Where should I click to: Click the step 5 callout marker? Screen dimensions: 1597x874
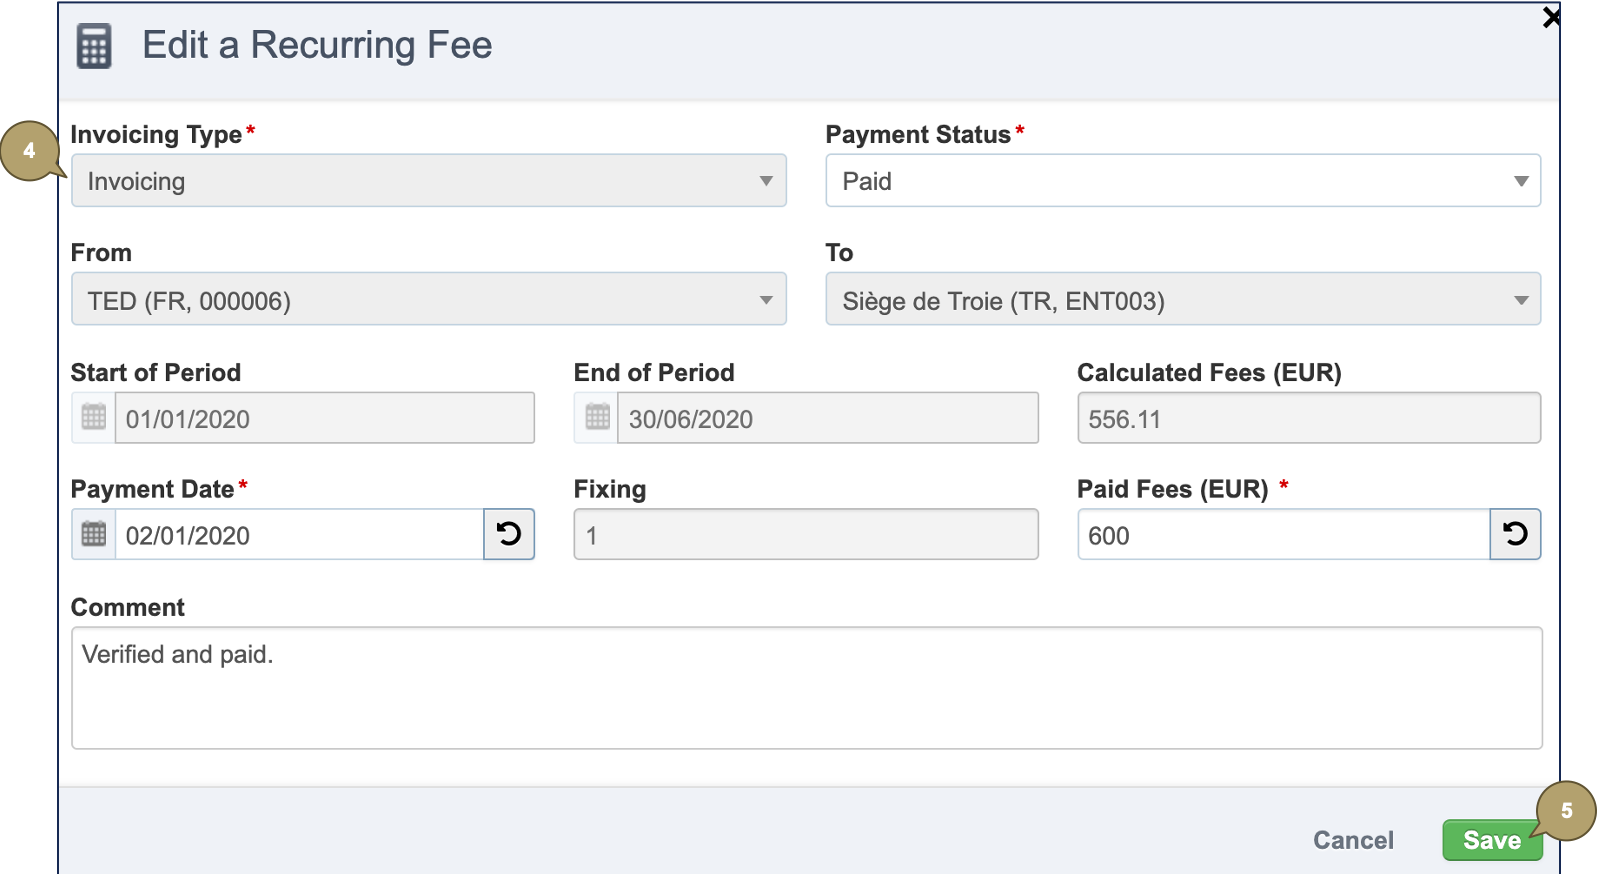point(1566,810)
